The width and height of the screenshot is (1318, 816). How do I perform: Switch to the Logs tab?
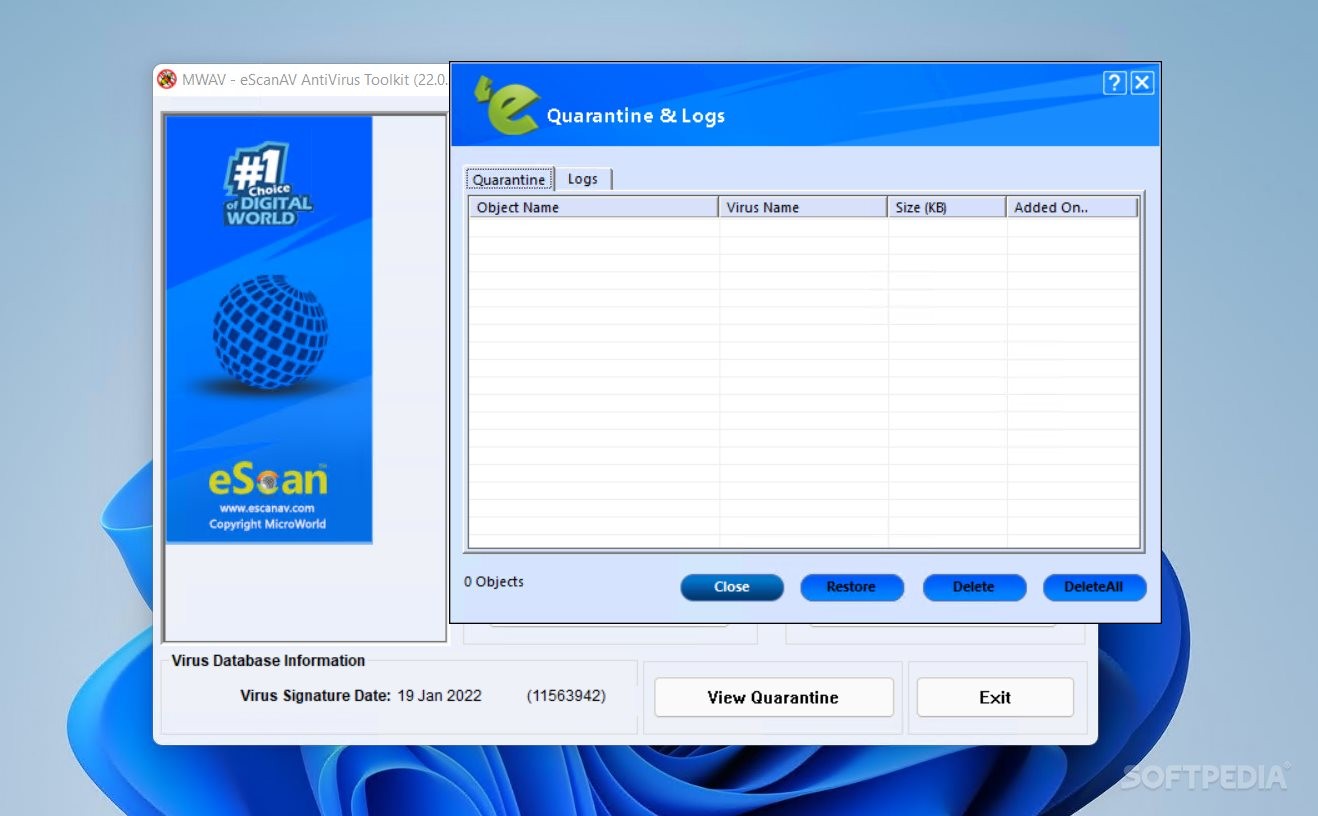coord(582,179)
